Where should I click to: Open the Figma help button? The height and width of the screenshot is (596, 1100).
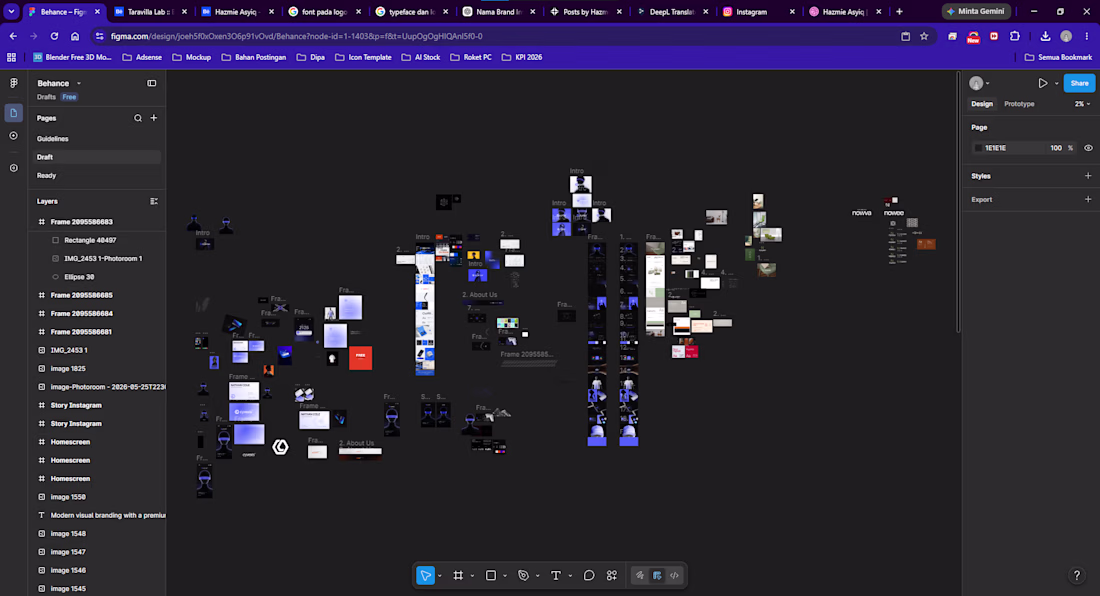pos(1077,576)
